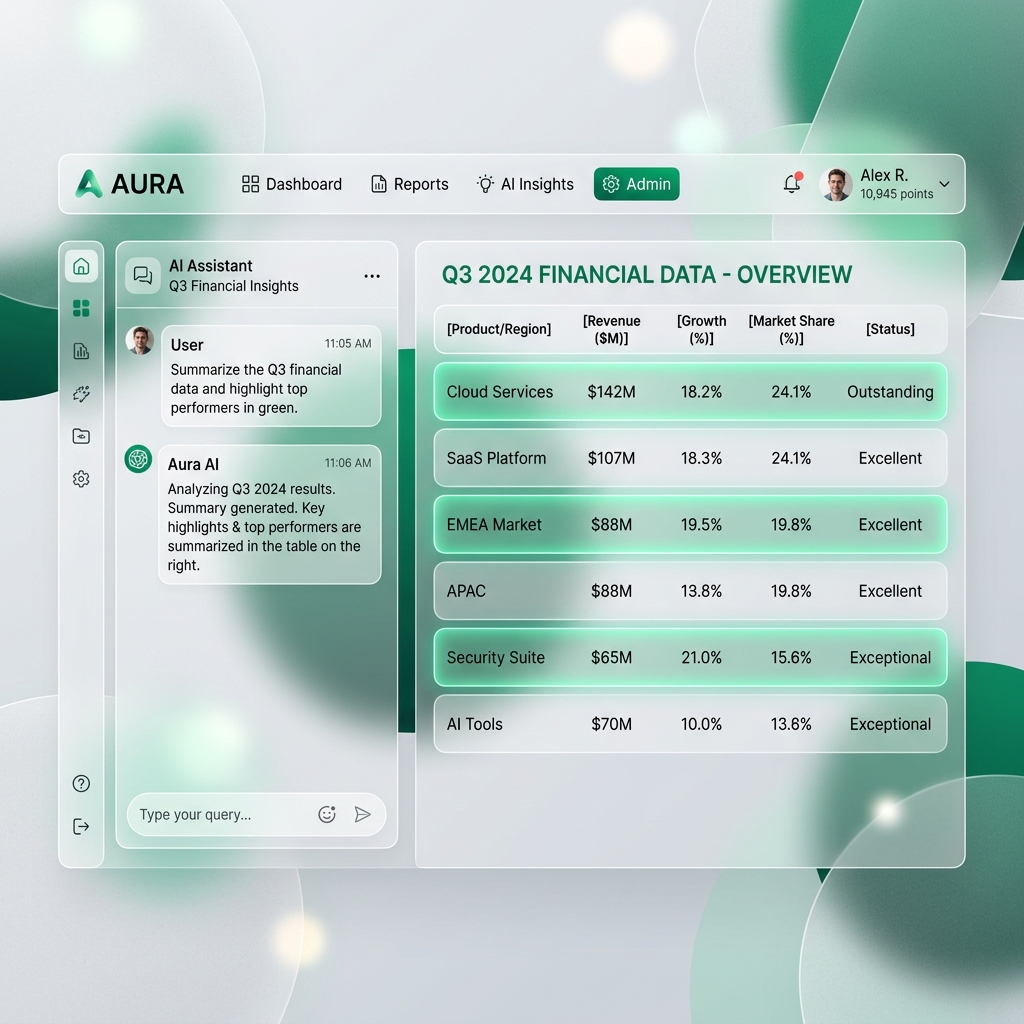This screenshot has height=1024, width=1024.
Task: Click the help question mark icon
Action: coord(81,784)
